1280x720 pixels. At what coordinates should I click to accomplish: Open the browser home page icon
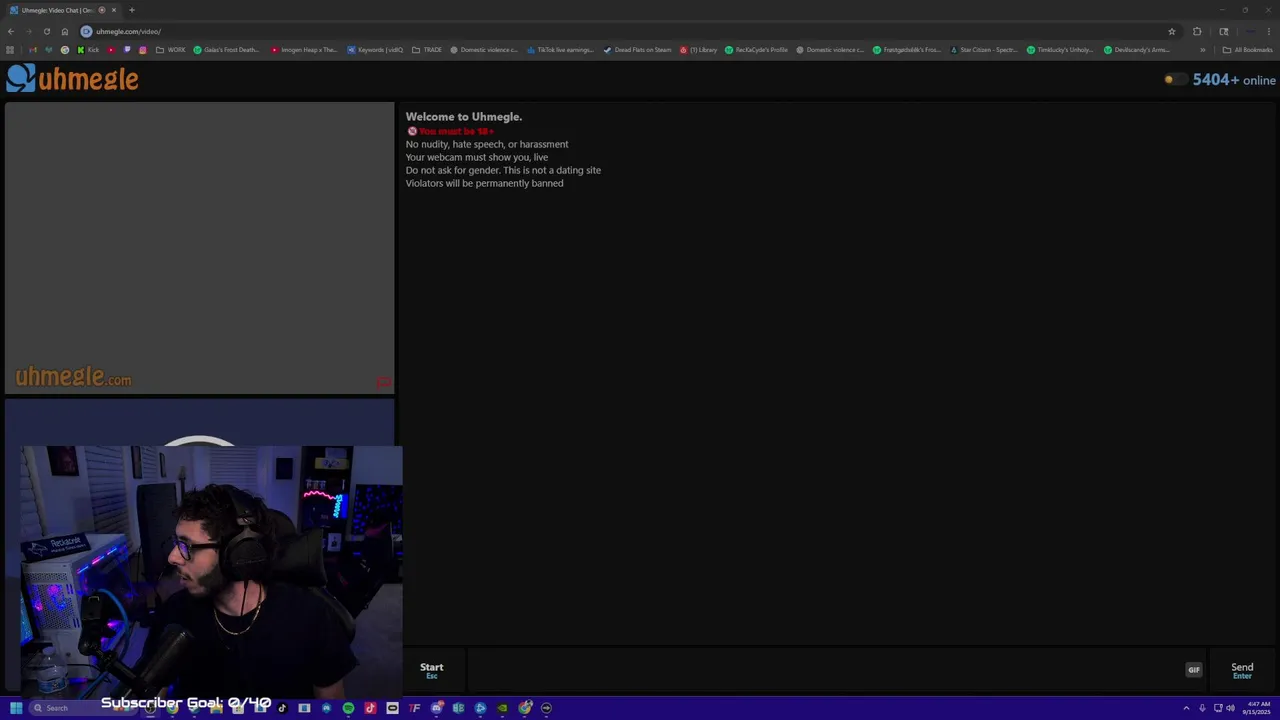click(x=65, y=31)
